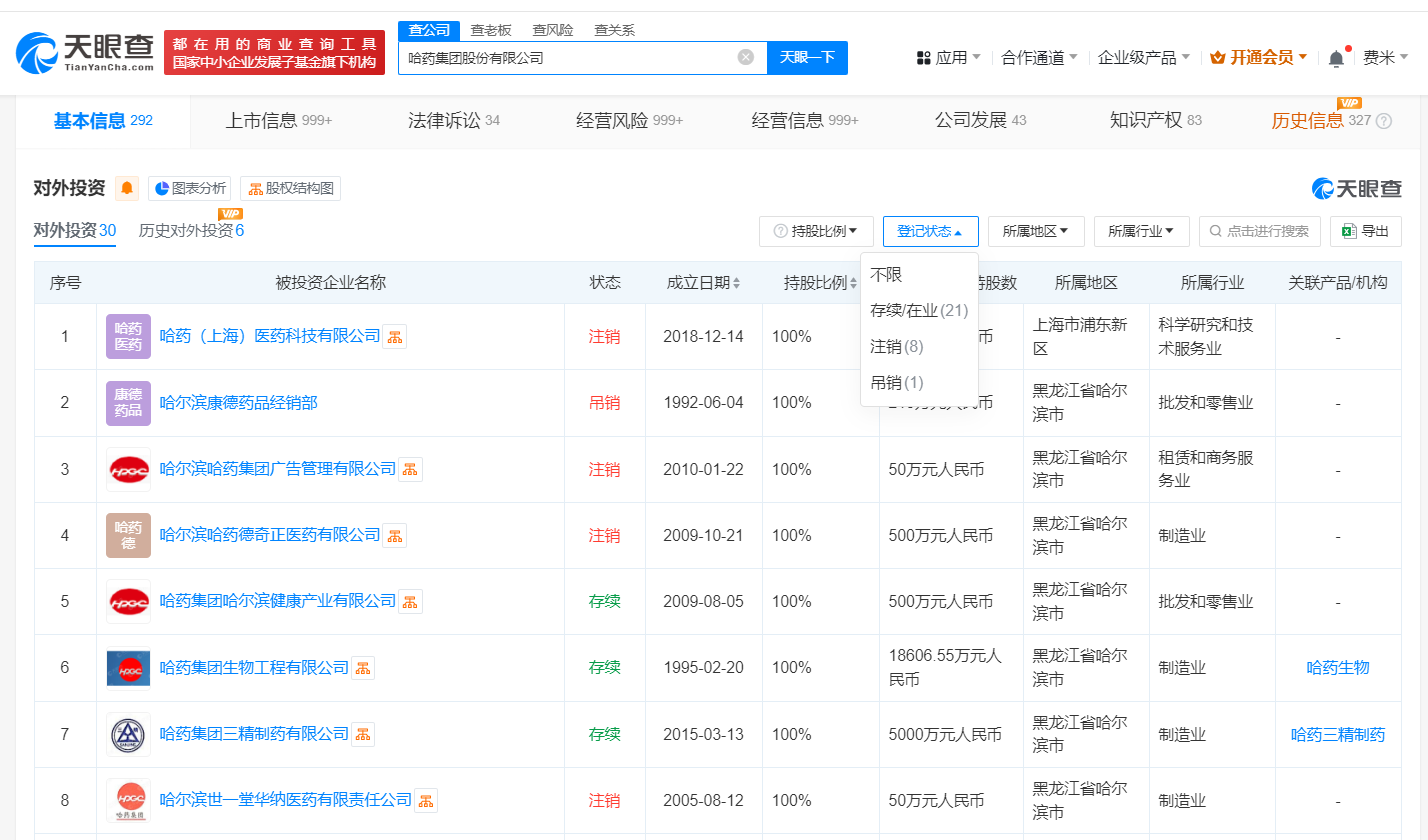Open the 持股比例 filter dropdown
1428x840 pixels.
click(x=816, y=231)
